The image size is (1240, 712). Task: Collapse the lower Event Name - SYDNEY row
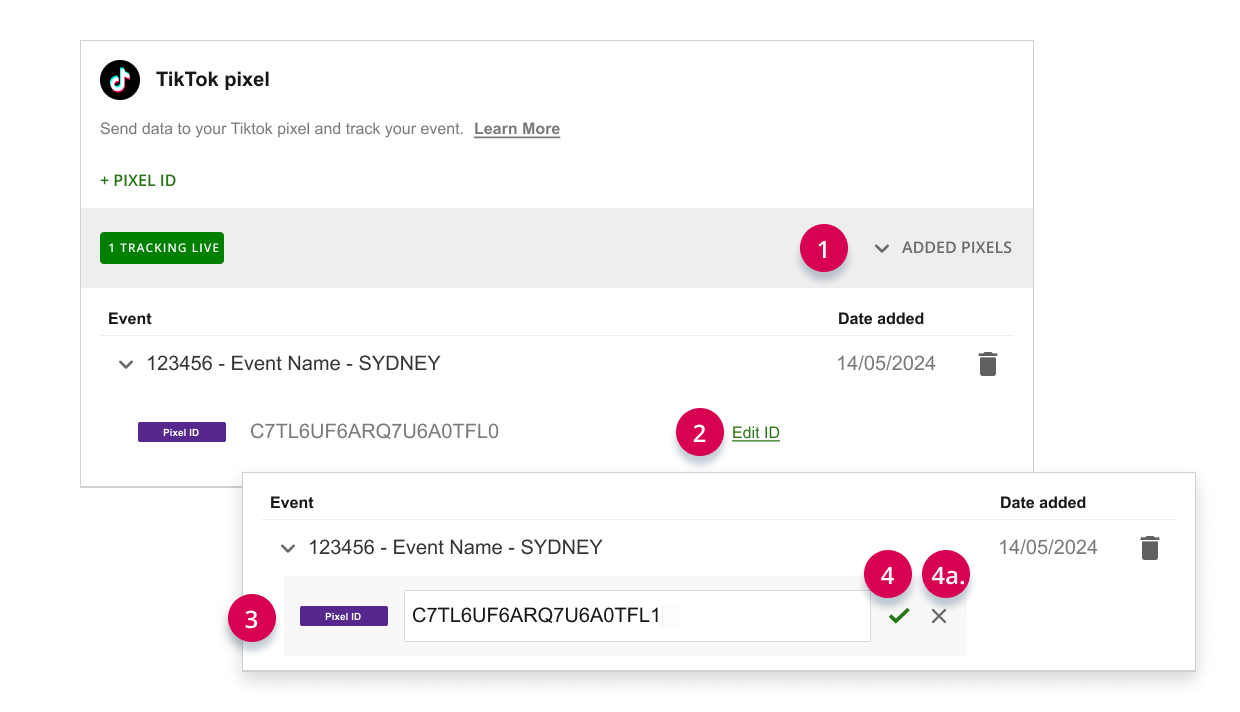click(x=288, y=549)
